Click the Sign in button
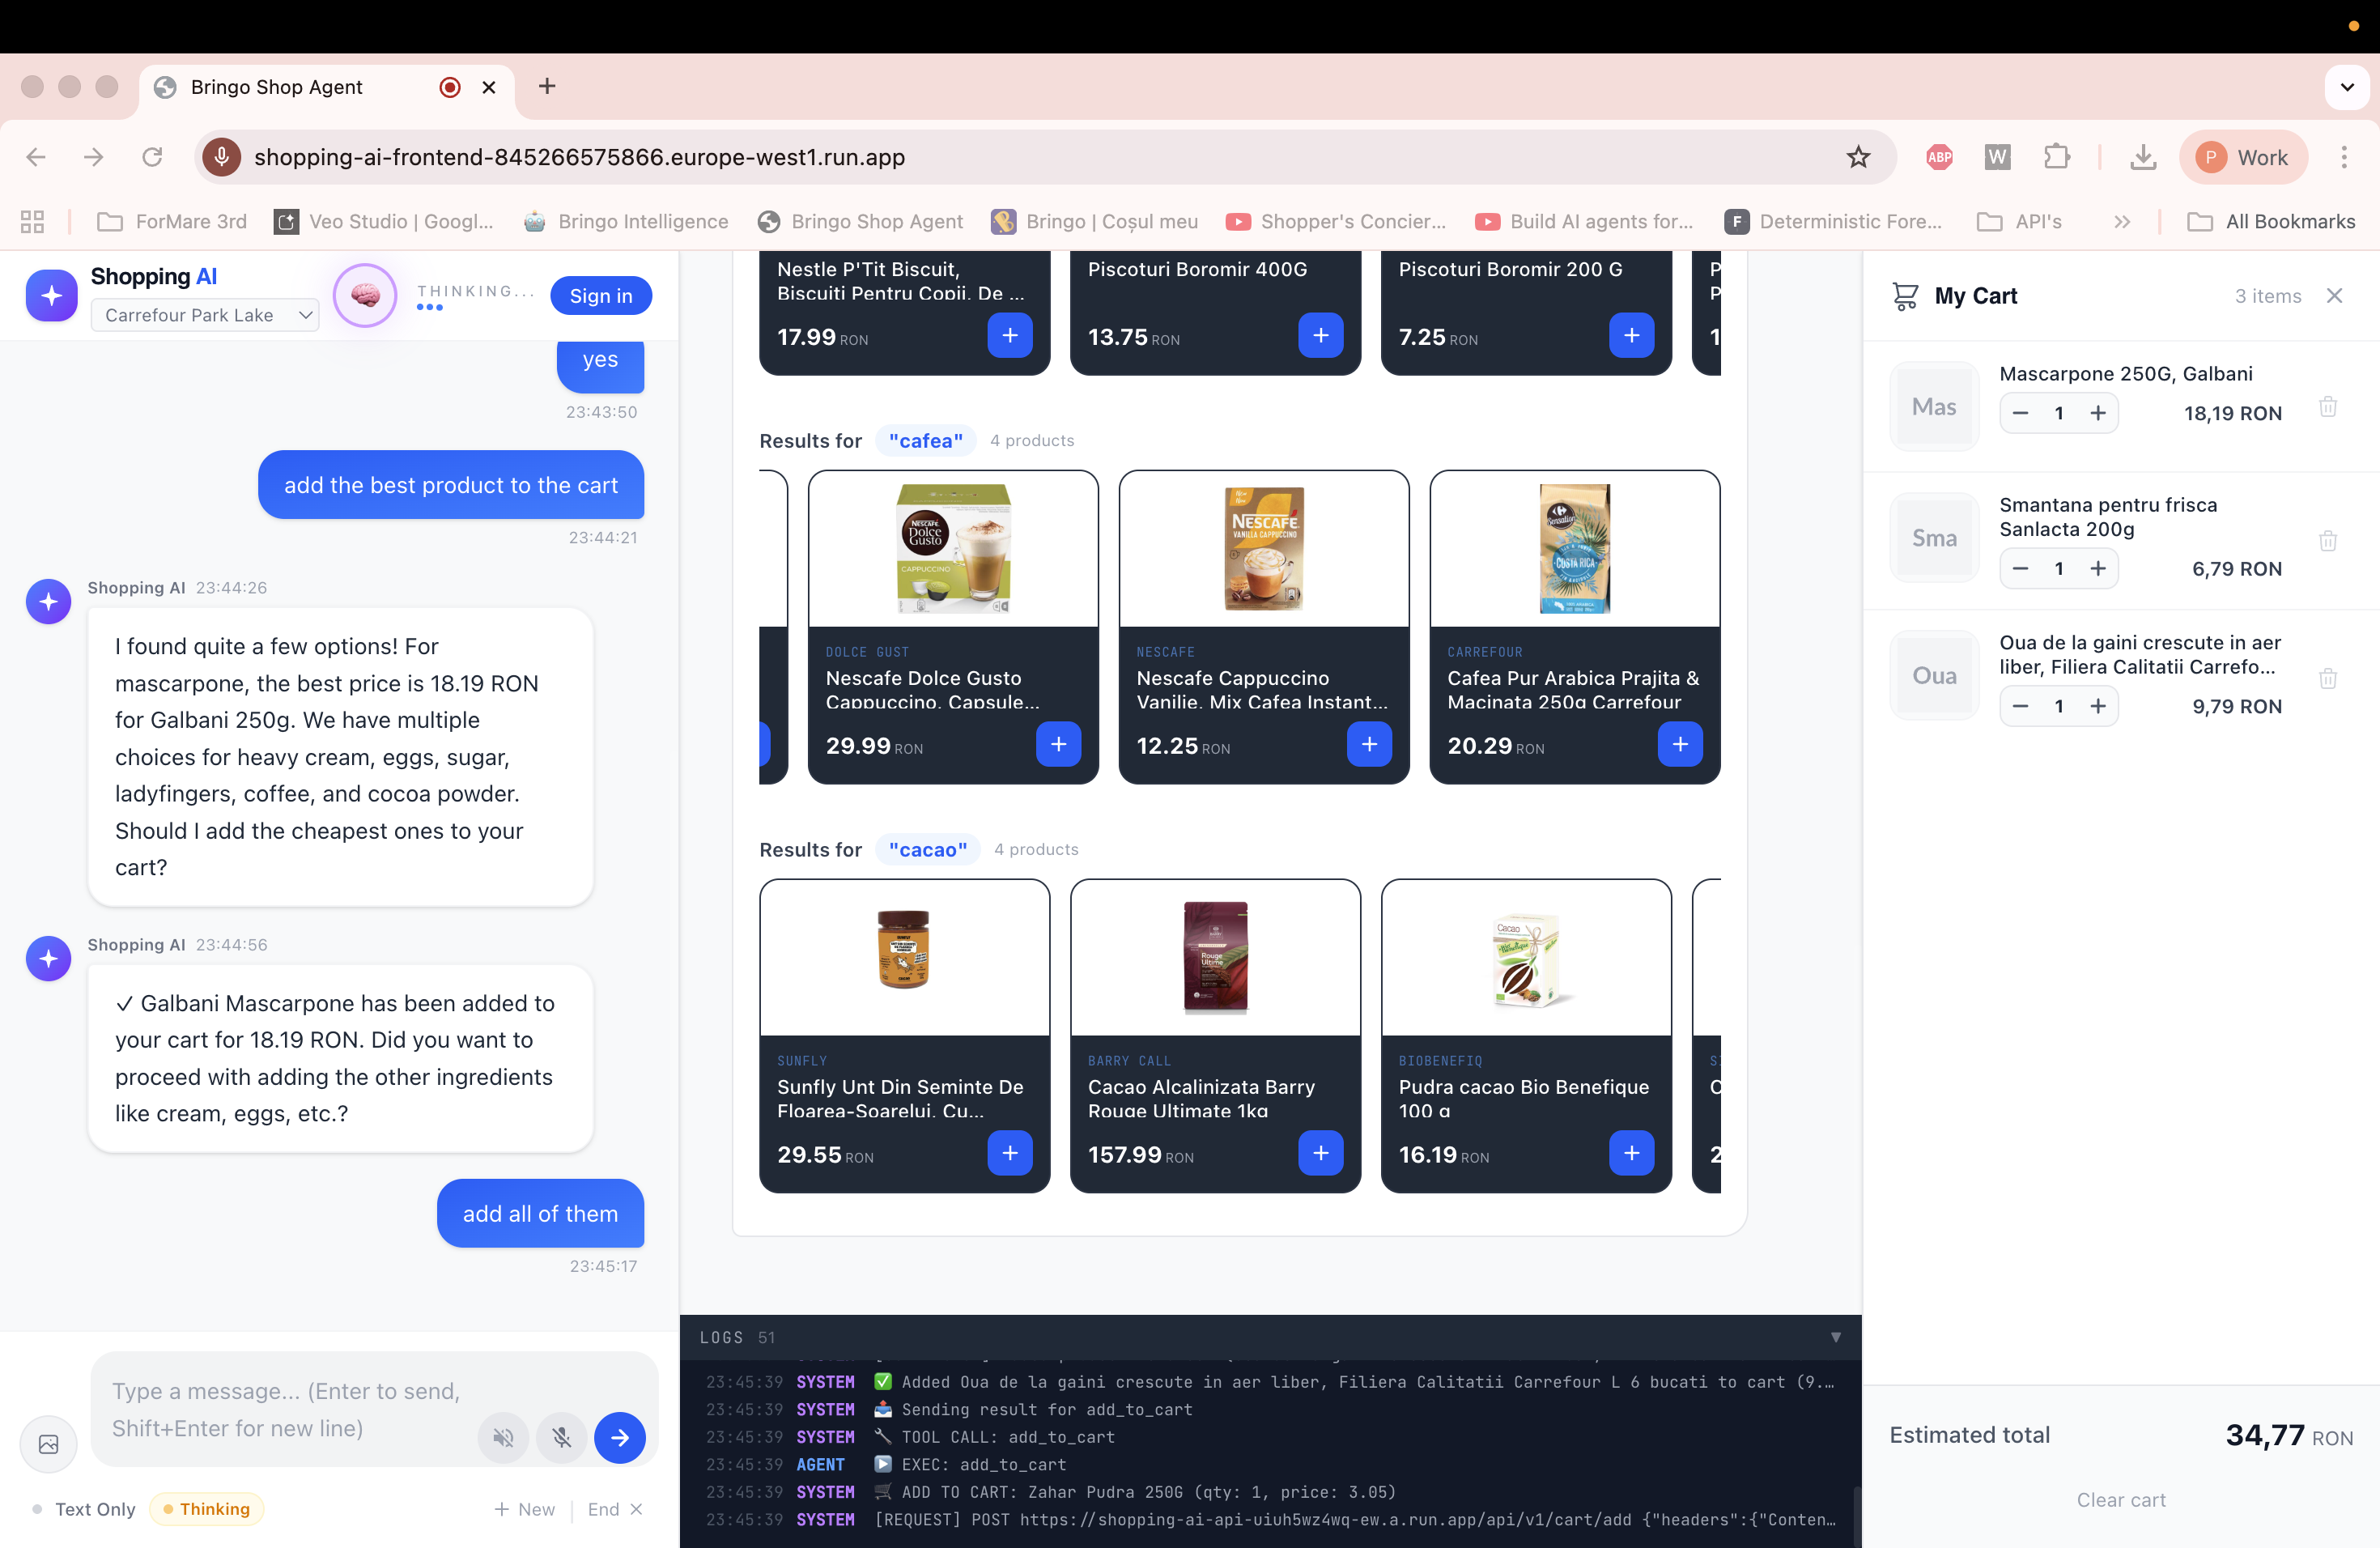Viewport: 2380px width, 1548px height. click(600, 296)
